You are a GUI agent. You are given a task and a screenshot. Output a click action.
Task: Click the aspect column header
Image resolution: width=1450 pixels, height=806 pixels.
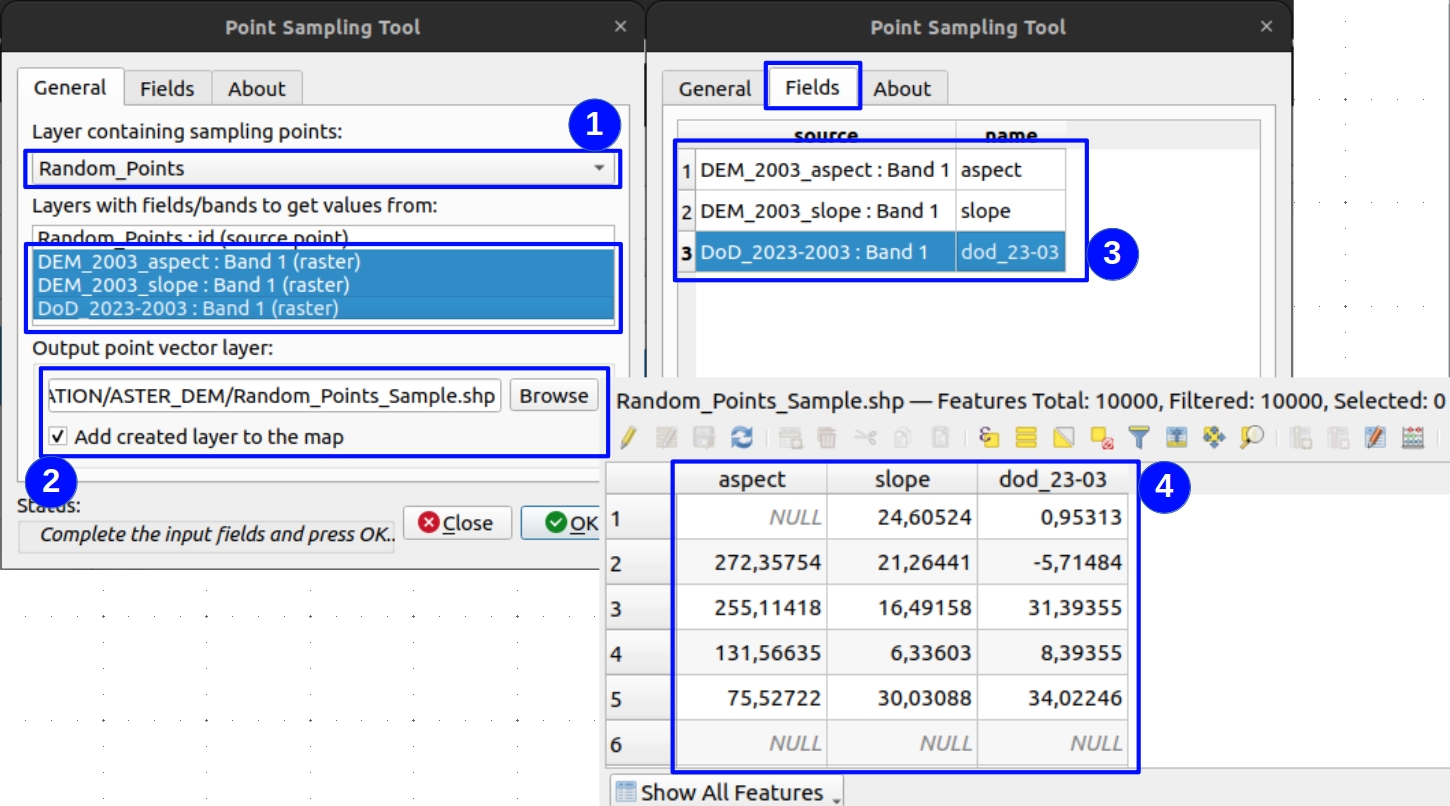751,480
